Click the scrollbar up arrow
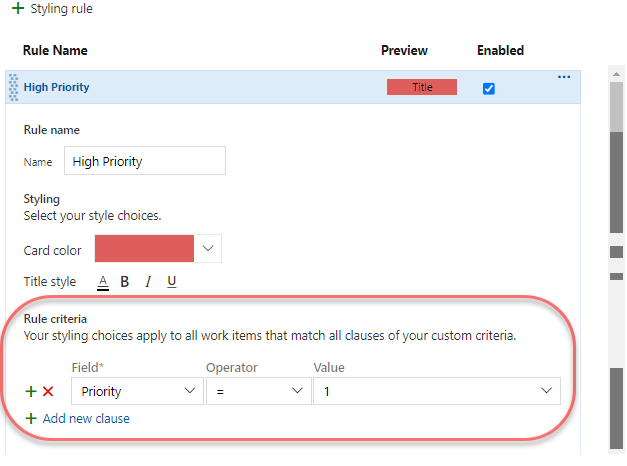Image resolution: width=627 pixels, height=466 pixels. [616, 74]
